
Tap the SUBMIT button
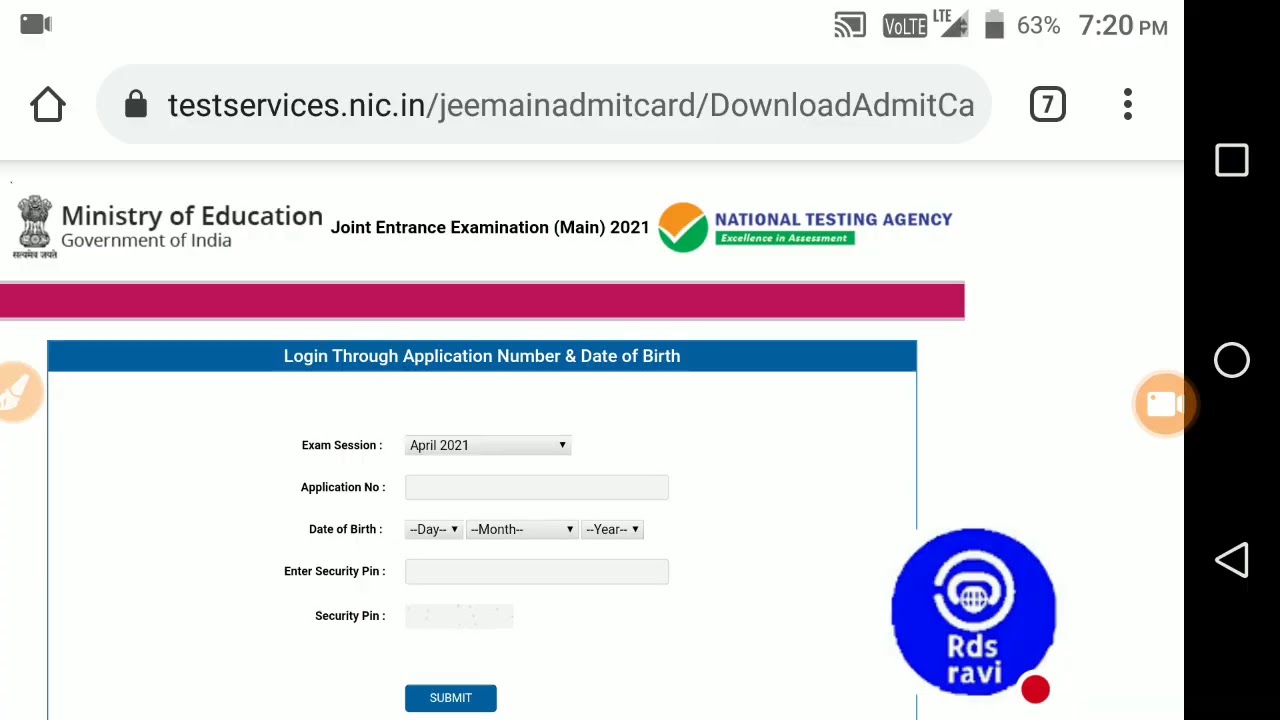[x=451, y=698]
